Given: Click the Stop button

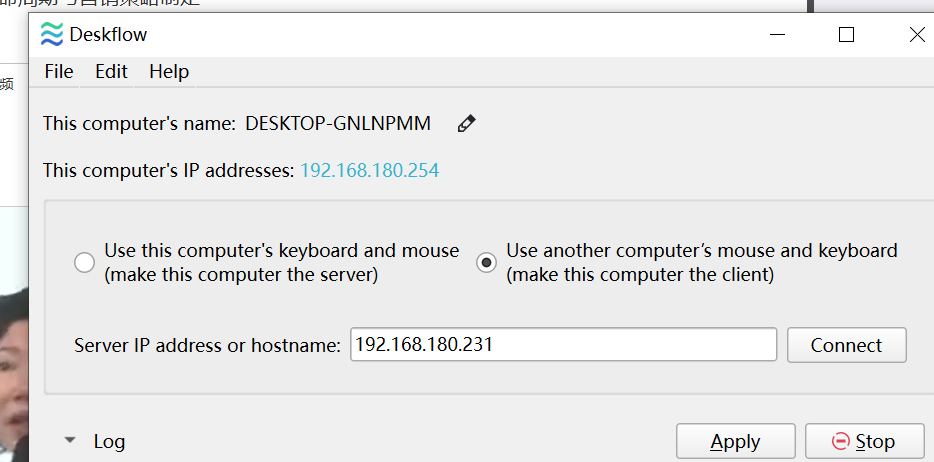Looking at the screenshot, I should pyautogui.click(x=864, y=442).
